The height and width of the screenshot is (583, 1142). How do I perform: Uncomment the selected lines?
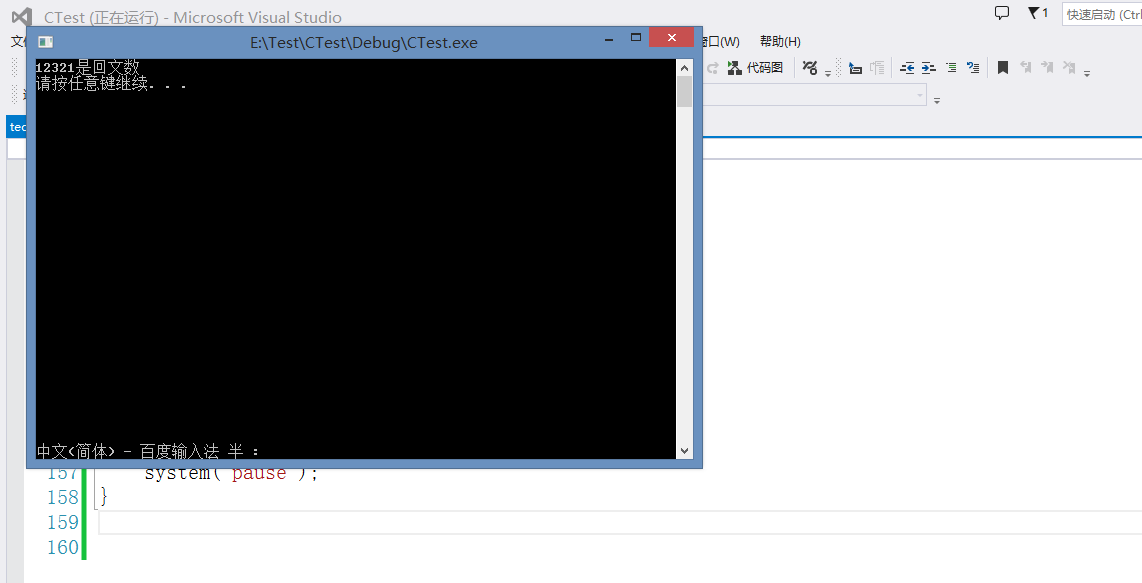click(973, 68)
